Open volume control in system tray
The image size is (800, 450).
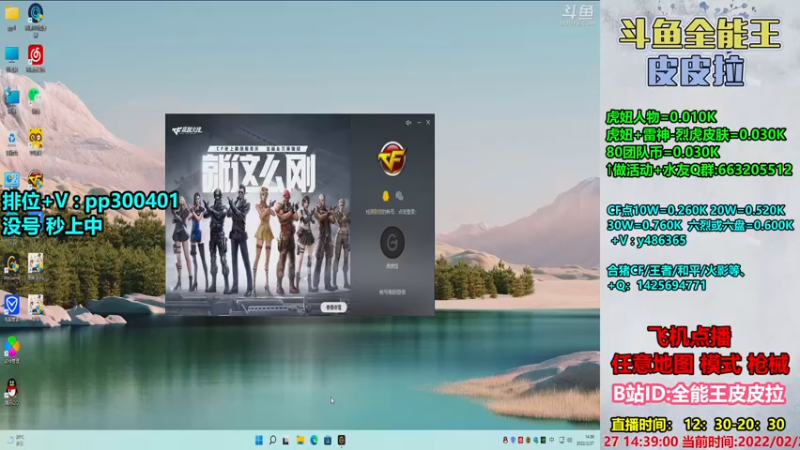tap(569, 440)
